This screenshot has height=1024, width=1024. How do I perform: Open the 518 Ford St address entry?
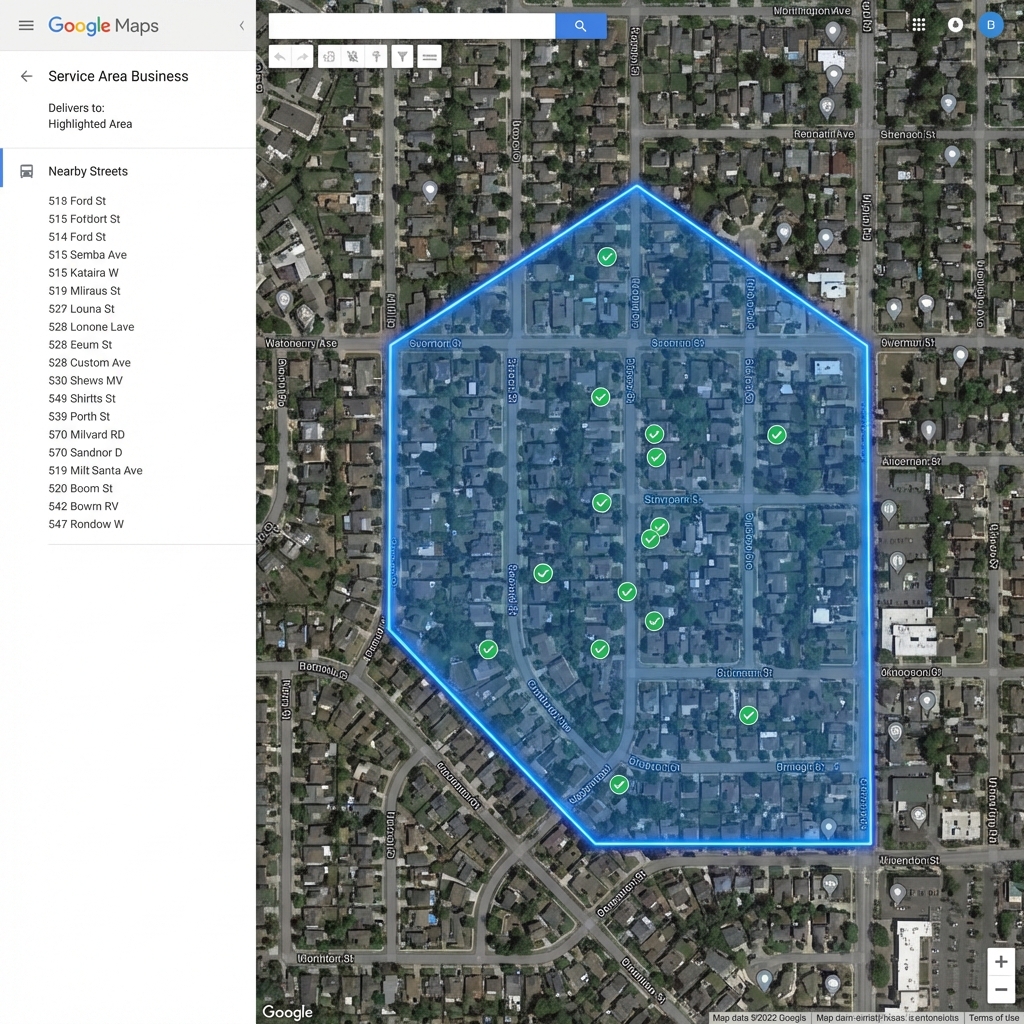coord(77,200)
